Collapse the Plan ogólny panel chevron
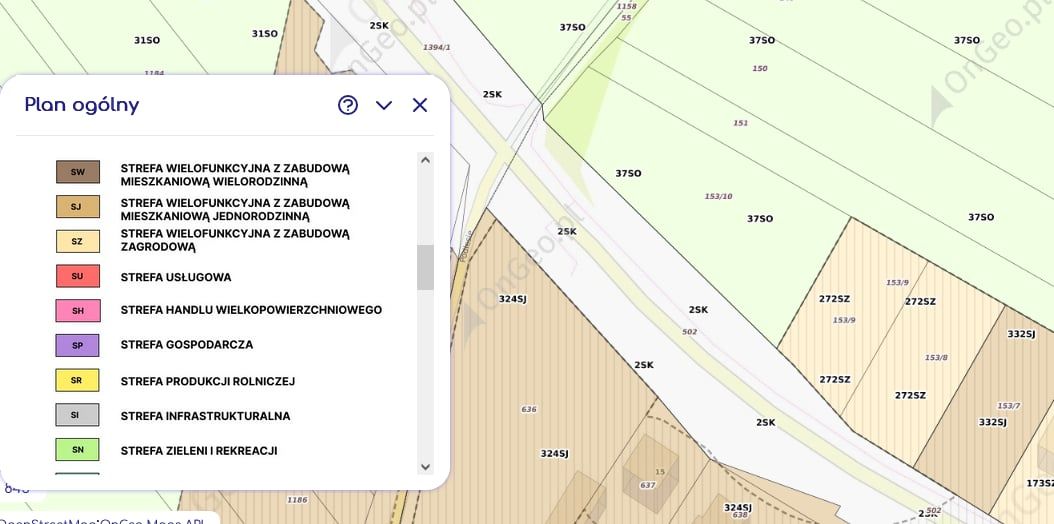The height and width of the screenshot is (524, 1054). pos(384,105)
